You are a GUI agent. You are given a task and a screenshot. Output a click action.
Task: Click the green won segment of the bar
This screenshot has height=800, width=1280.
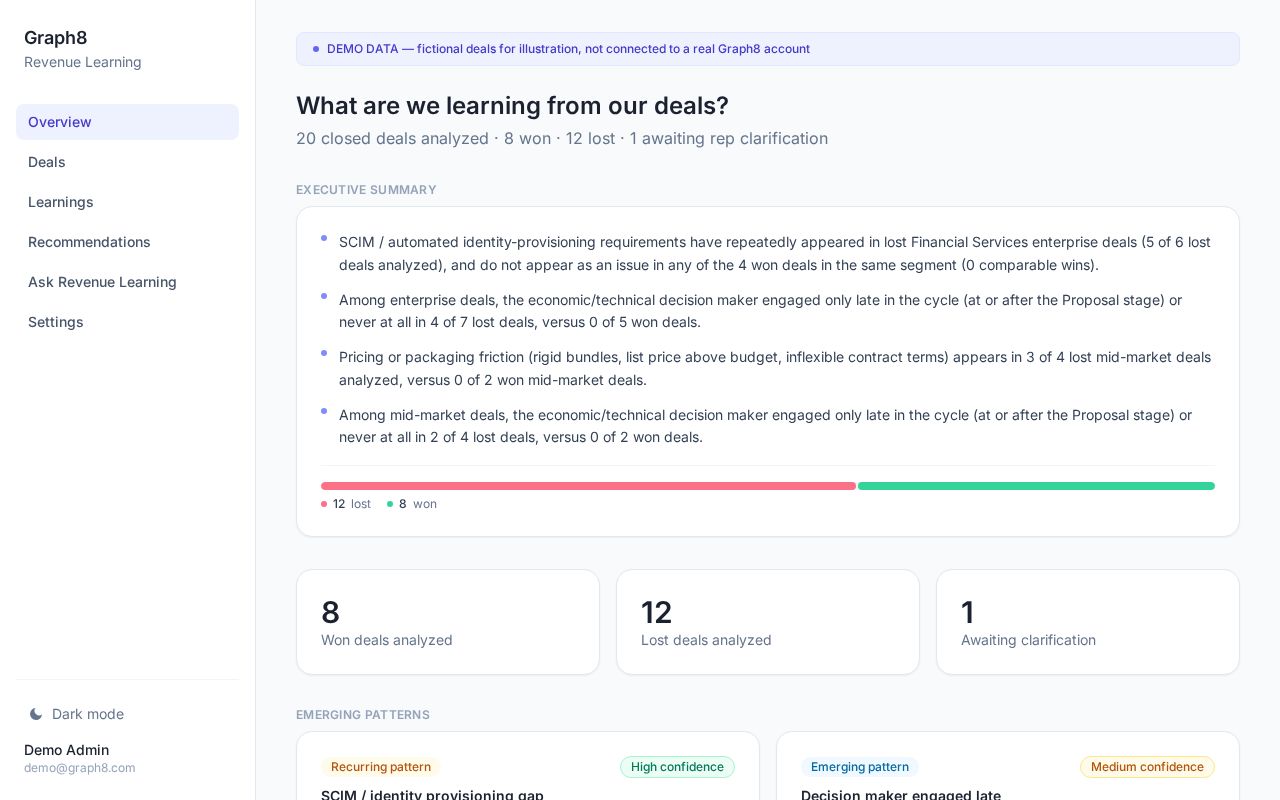click(1036, 486)
